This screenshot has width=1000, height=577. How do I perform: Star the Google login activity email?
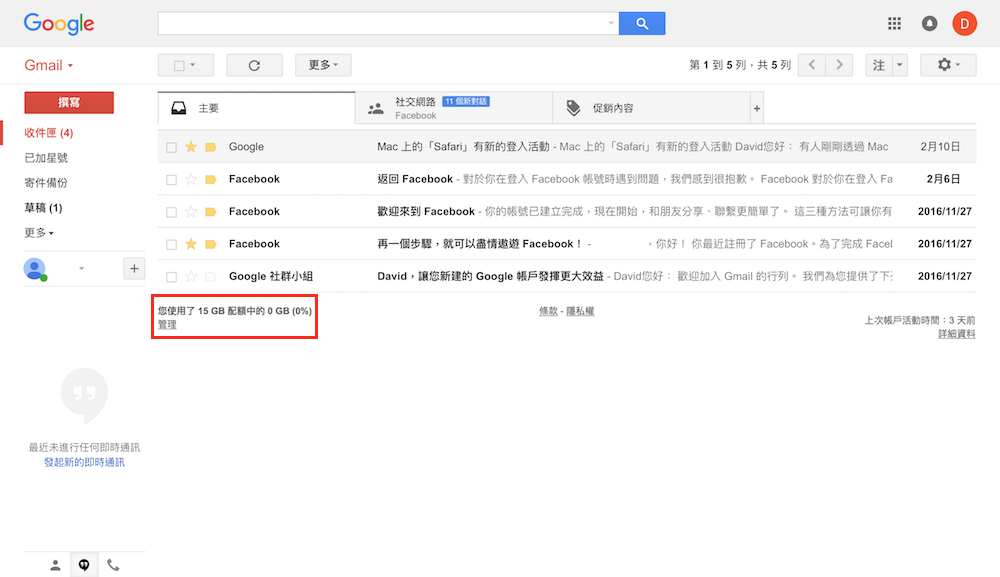point(191,147)
